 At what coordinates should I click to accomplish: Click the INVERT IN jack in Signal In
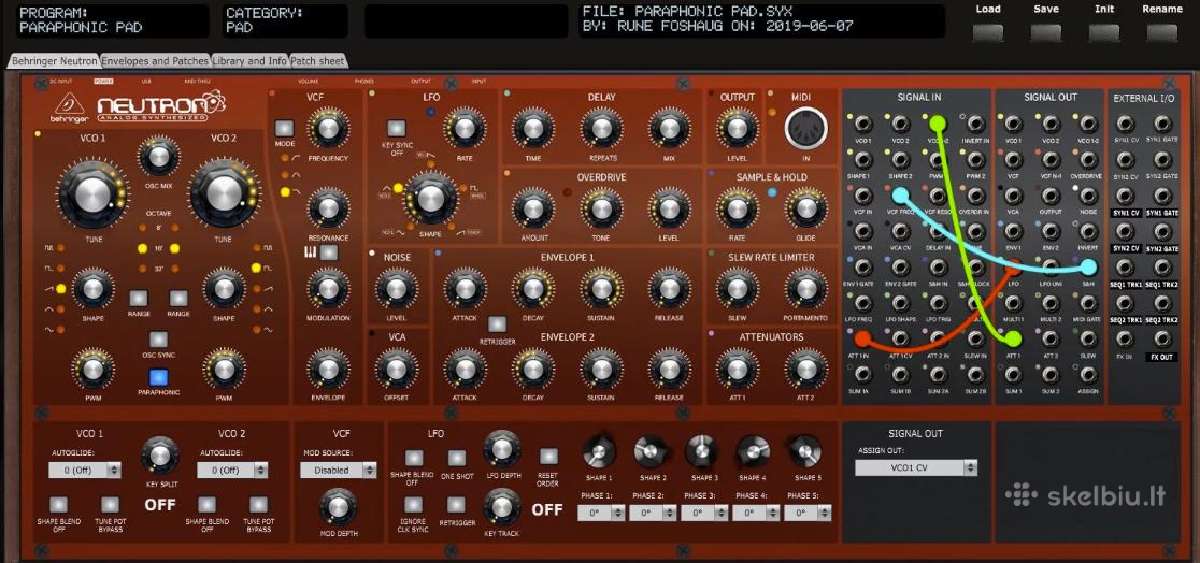(x=975, y=124)
